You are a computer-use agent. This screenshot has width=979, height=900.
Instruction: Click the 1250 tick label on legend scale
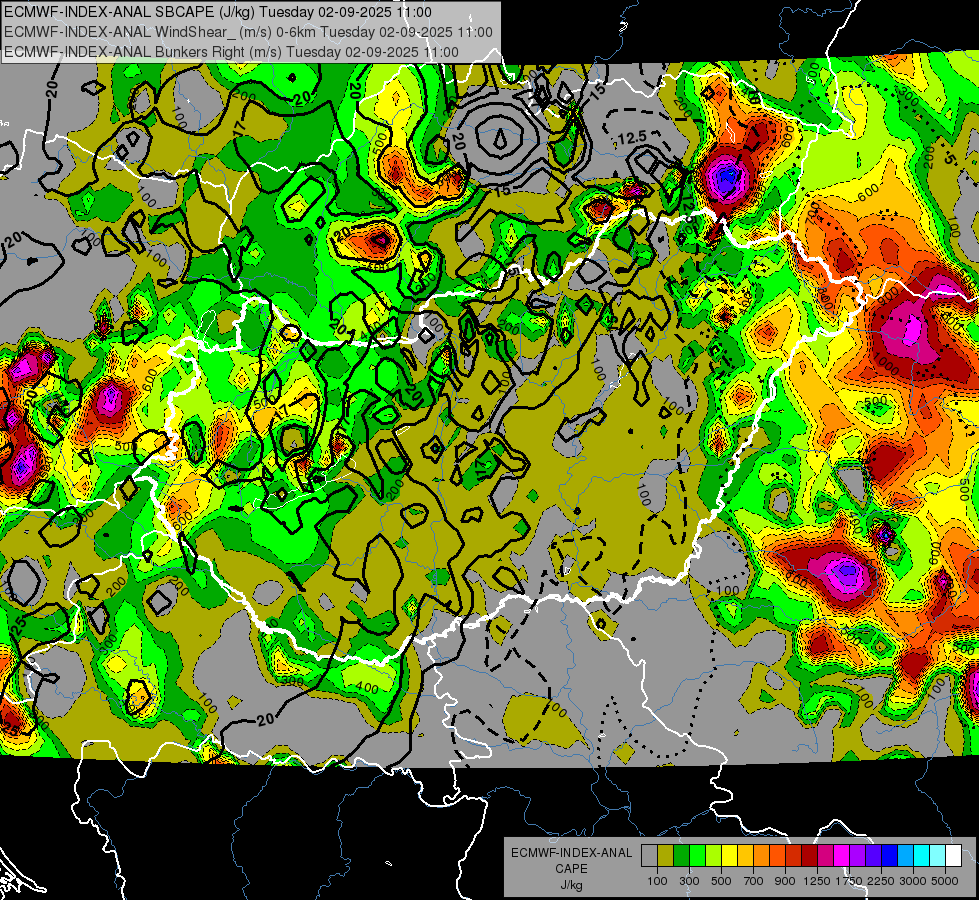[817, 881]
